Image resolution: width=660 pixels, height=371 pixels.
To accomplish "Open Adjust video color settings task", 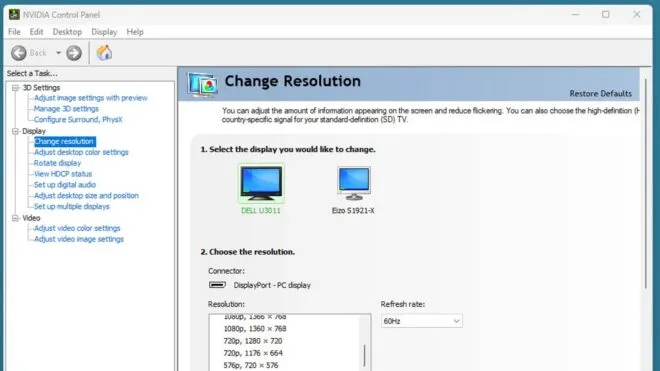I will click(77, 228).
